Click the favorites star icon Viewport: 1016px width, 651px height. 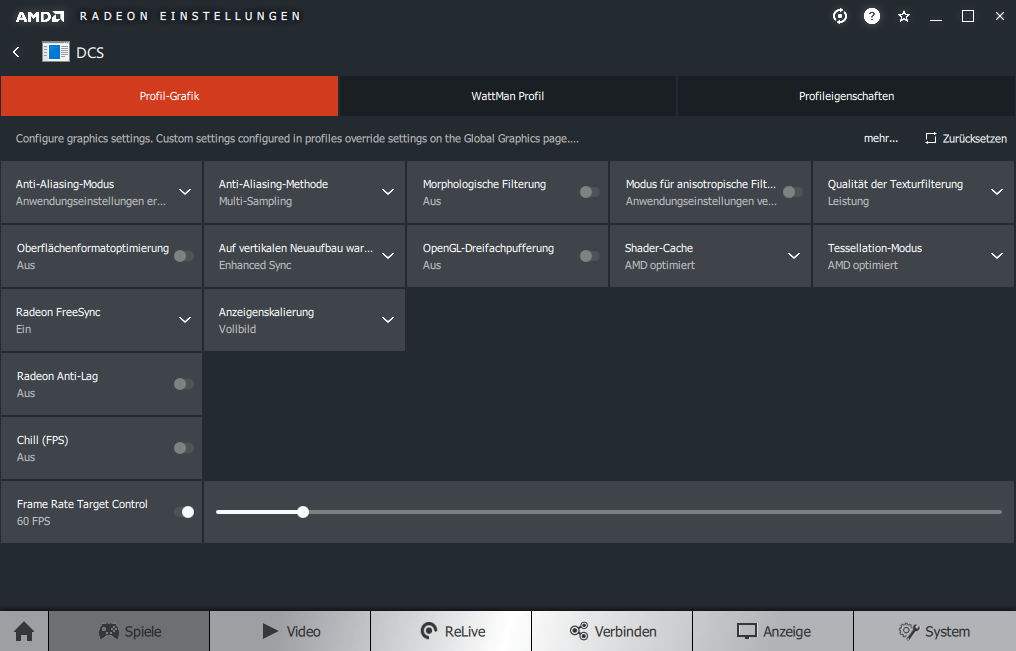point(904,16)
